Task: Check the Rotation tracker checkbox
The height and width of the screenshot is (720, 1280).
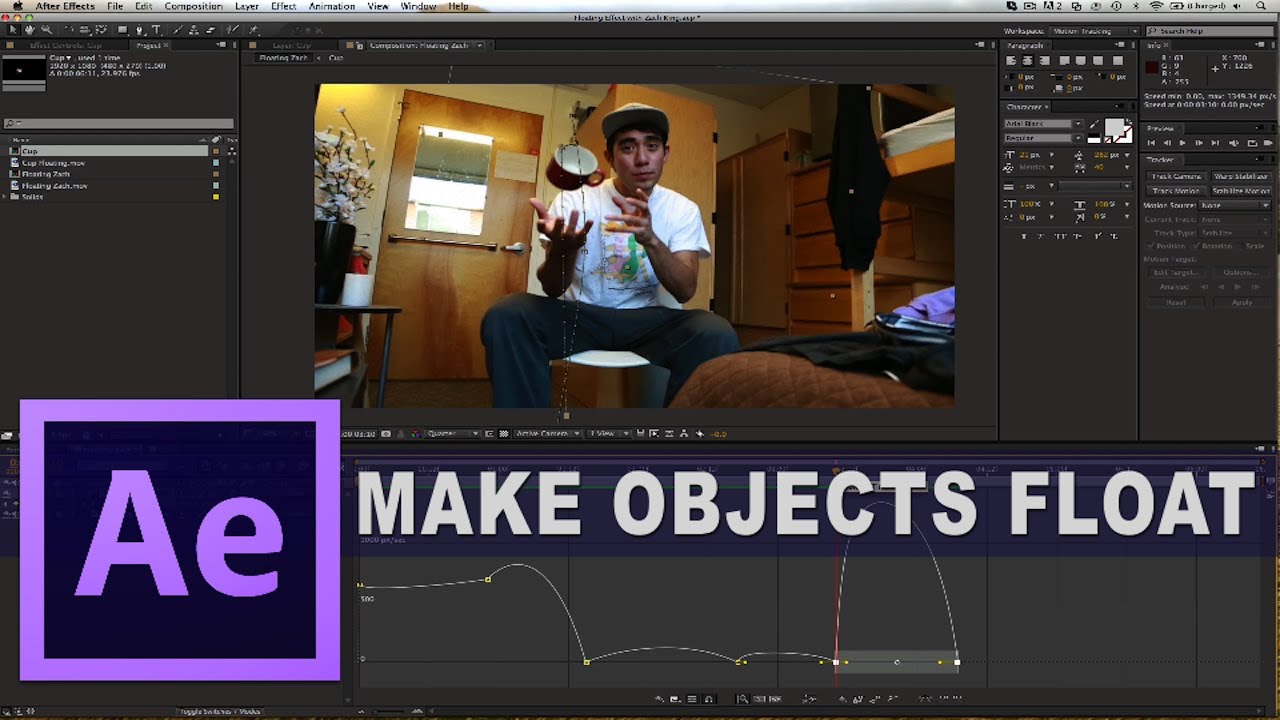Action: point(1197,246)
